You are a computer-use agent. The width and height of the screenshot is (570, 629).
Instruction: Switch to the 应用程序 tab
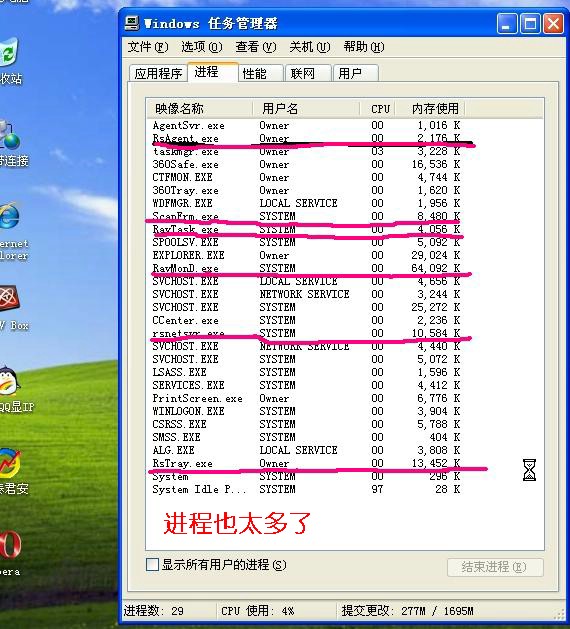point(158,73)
